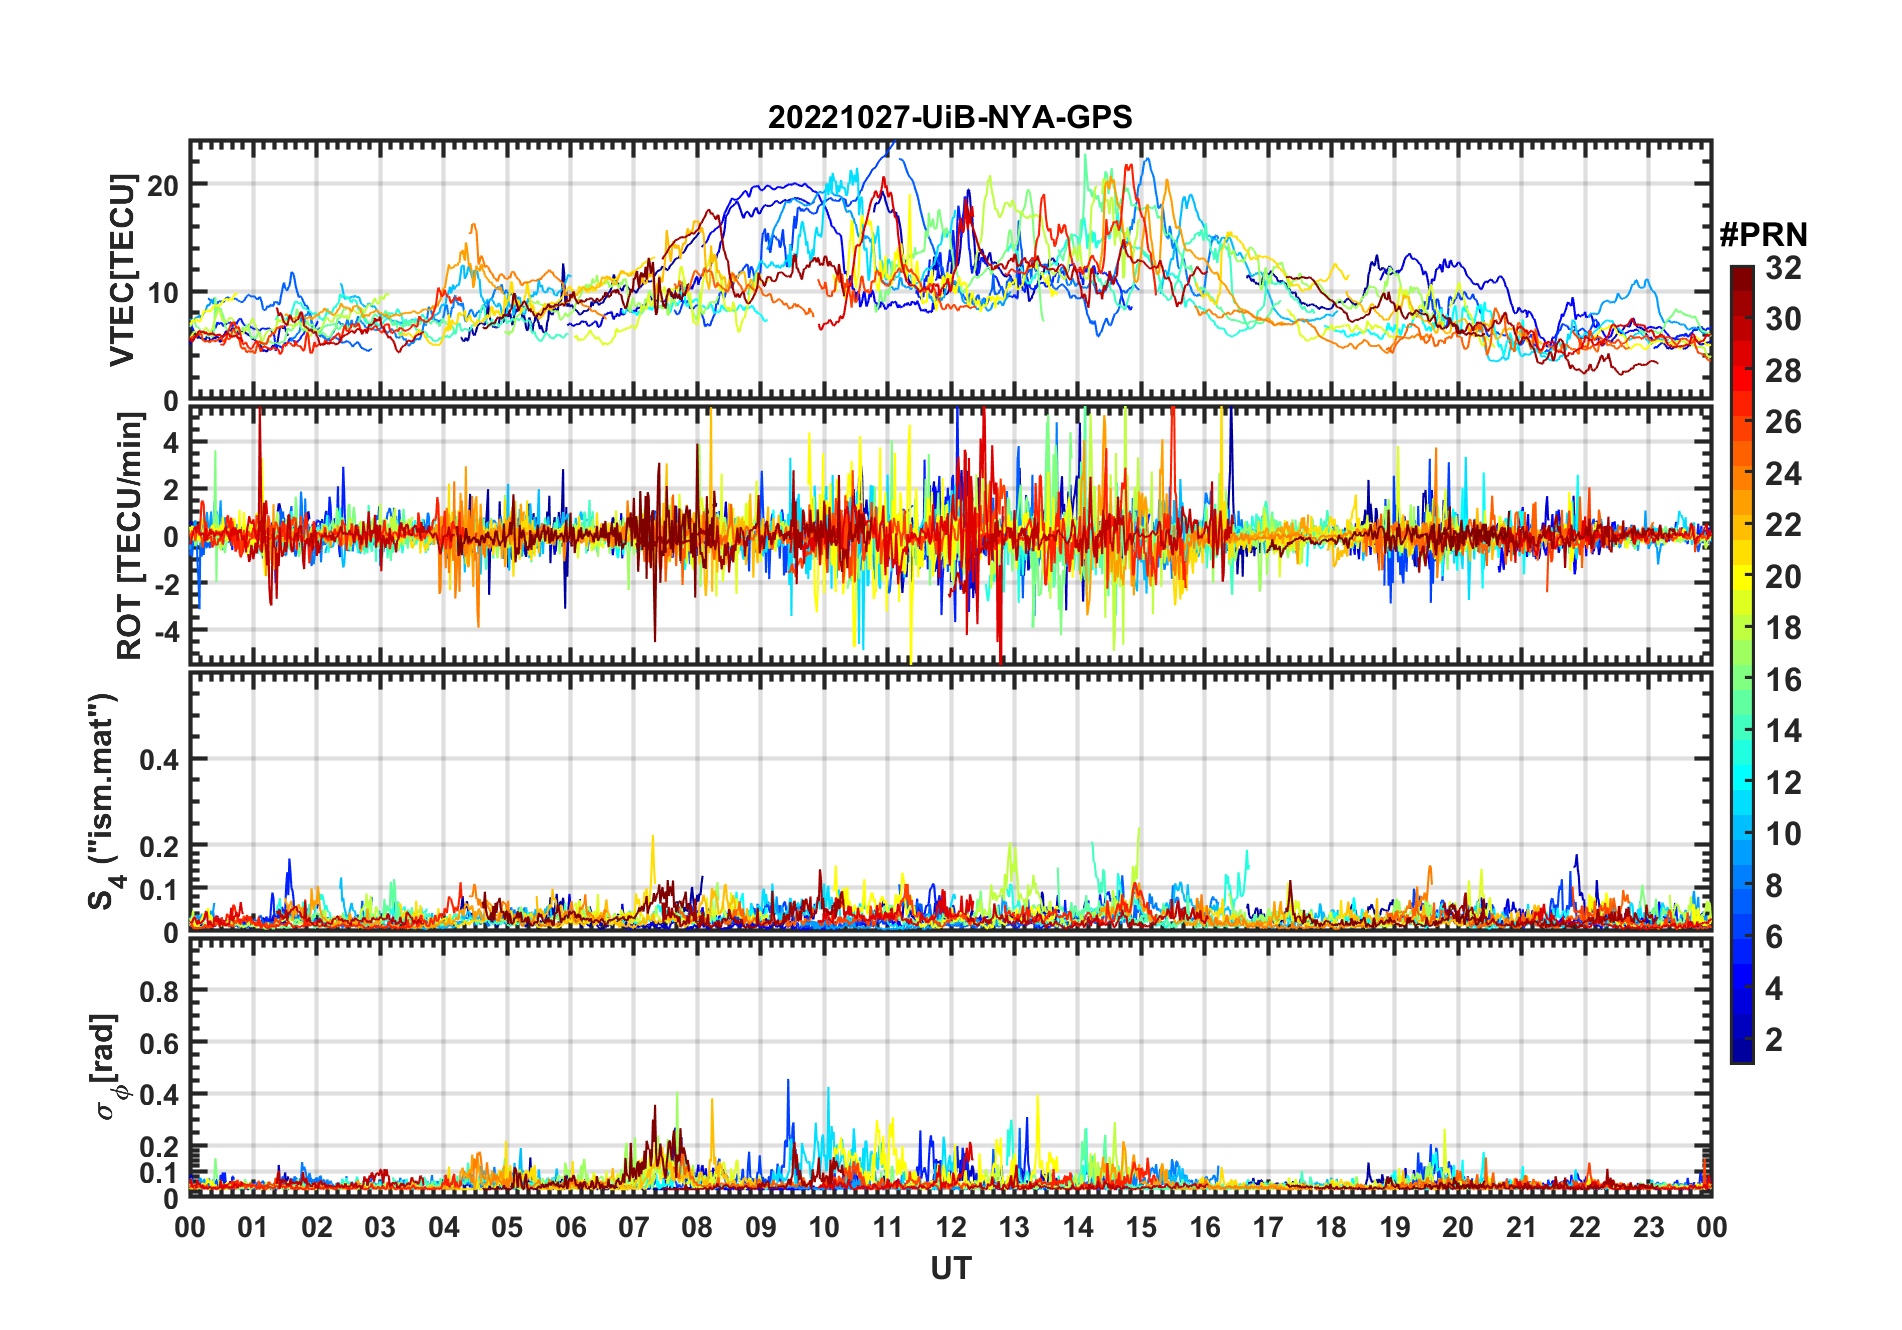Select the UT axis tick "09"
Viewport: 1902px width, 1330px height.
pos(761,1228)
